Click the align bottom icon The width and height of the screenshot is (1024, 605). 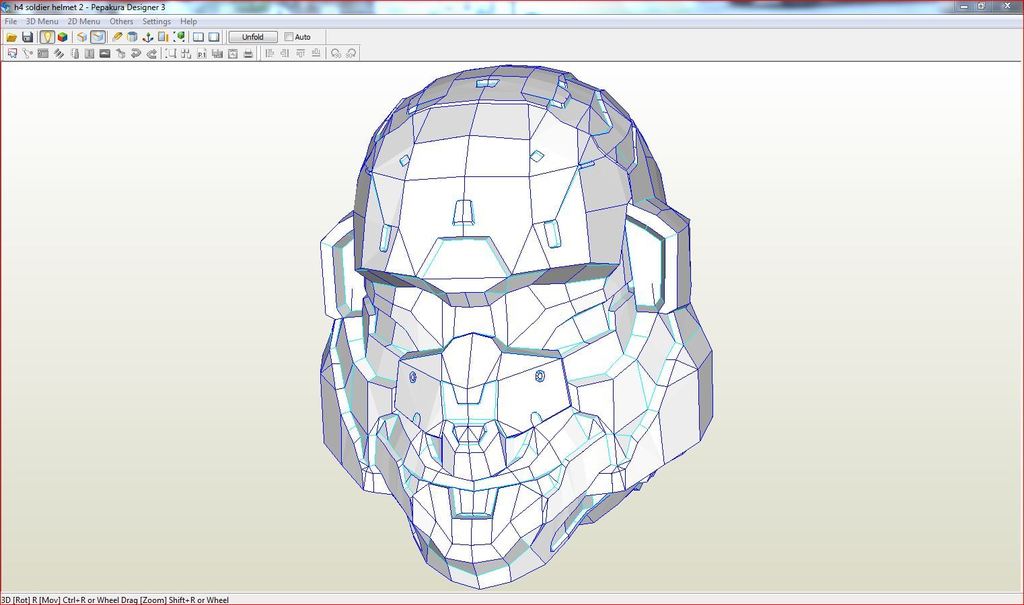click(x=316, y=54)
